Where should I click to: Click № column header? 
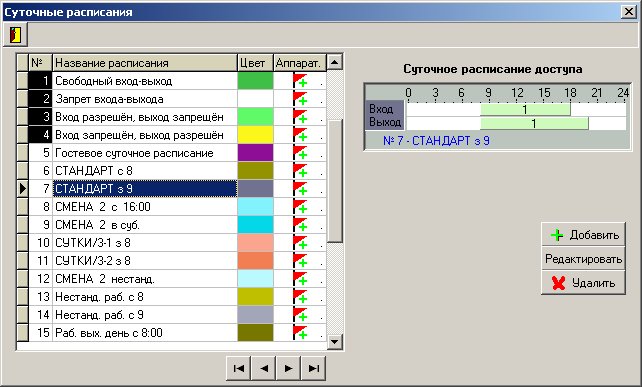click(x=40, y=63)
